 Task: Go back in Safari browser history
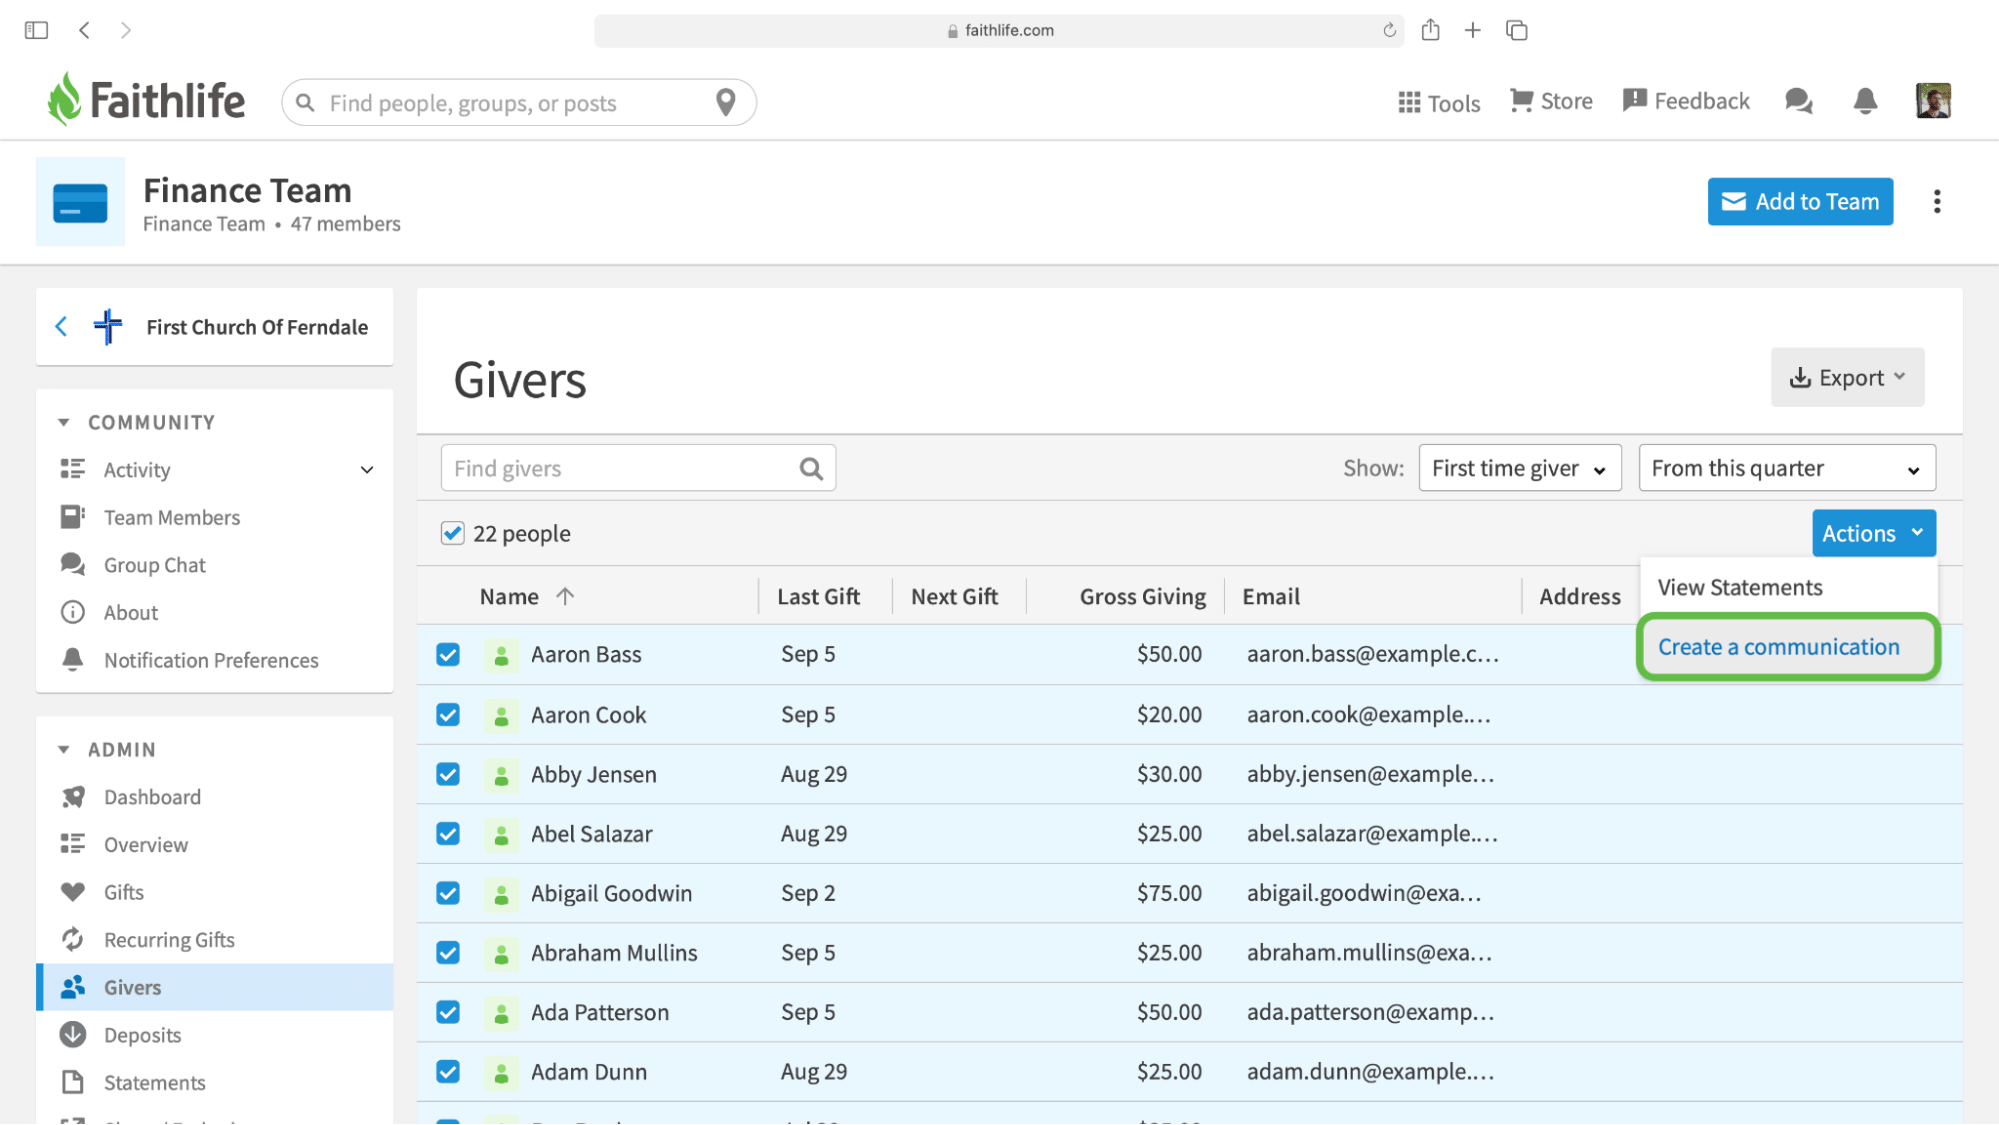85,30
